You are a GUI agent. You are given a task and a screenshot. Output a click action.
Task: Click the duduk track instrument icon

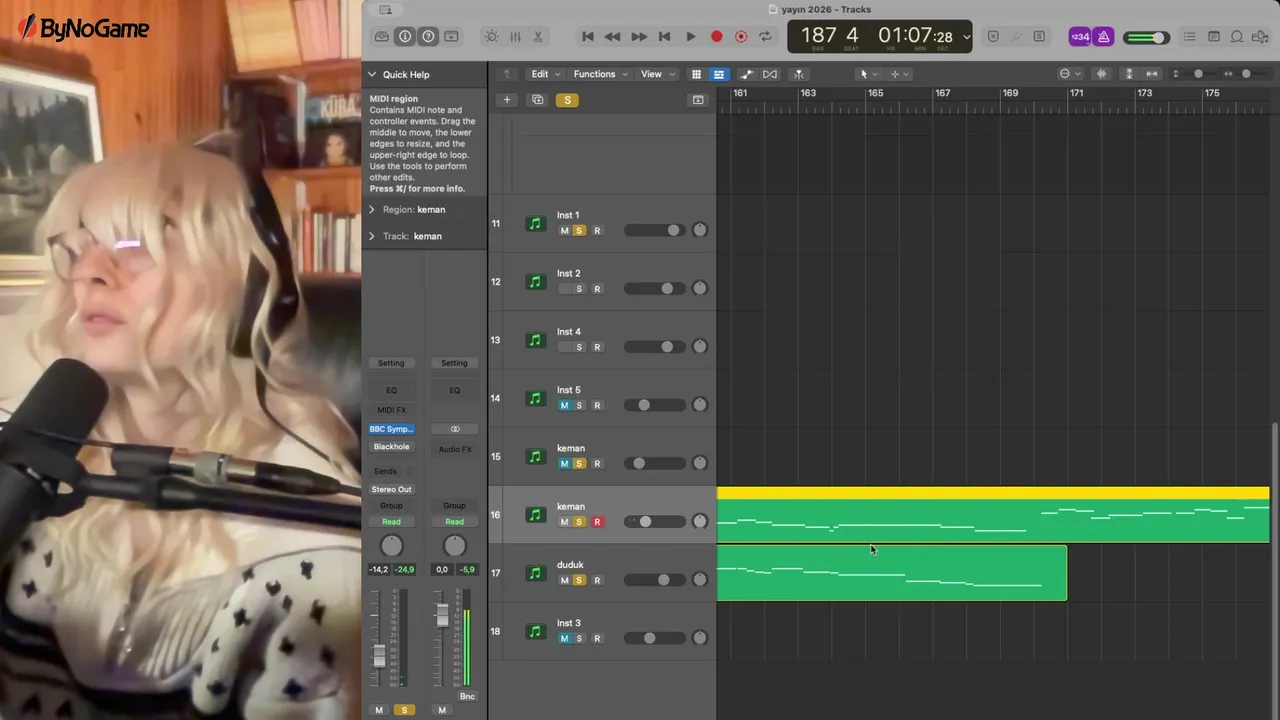tap(535, 573)
